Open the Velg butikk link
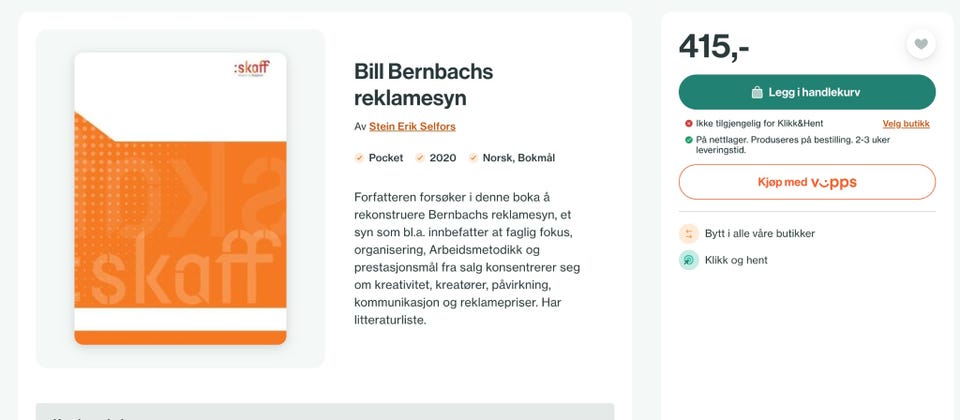This screenshot has height=420, width=960. point(905,124)
